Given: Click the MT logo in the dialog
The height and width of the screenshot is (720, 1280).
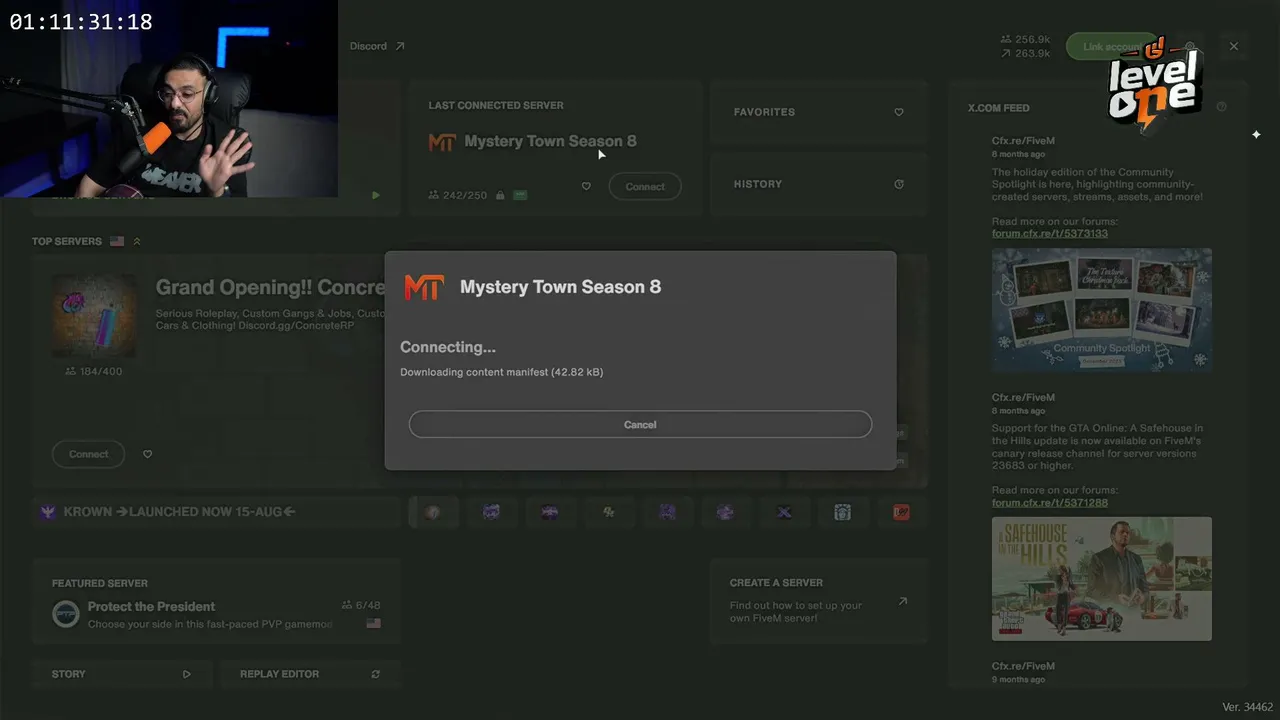Looking at the screenshot, I should [423, 287].
